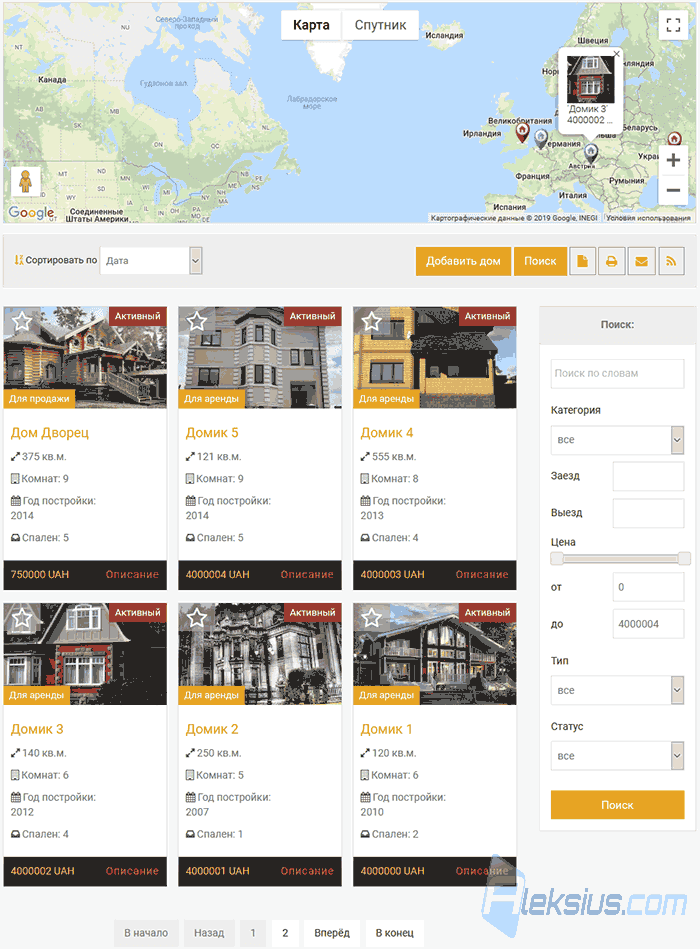This screenshot has width=700, height=949.
Task: Go to page 2 in pagination
Action: 285,933
